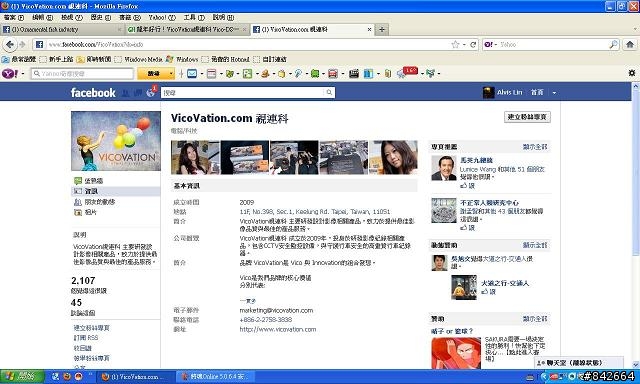Open Yahoo! logo dropdown arrow on toolbar
Image resolution: width=640 pixels, height=384 pixels.
22,74
